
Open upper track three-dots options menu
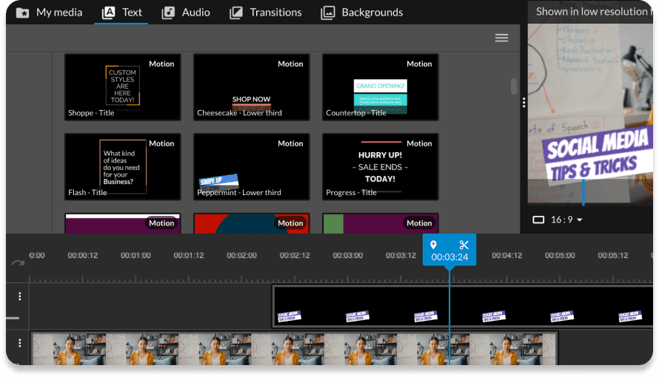pyautogui.click(x=20, y=296)
